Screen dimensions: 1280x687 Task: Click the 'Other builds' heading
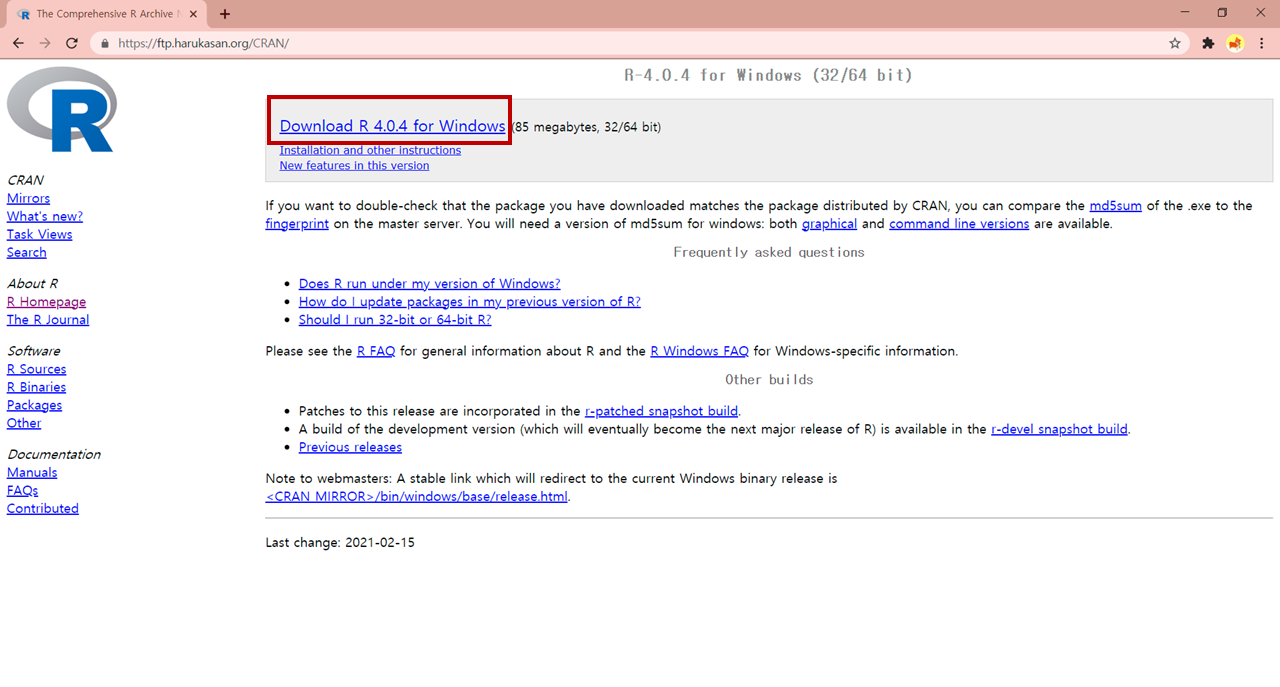click(x=769, y=380)
